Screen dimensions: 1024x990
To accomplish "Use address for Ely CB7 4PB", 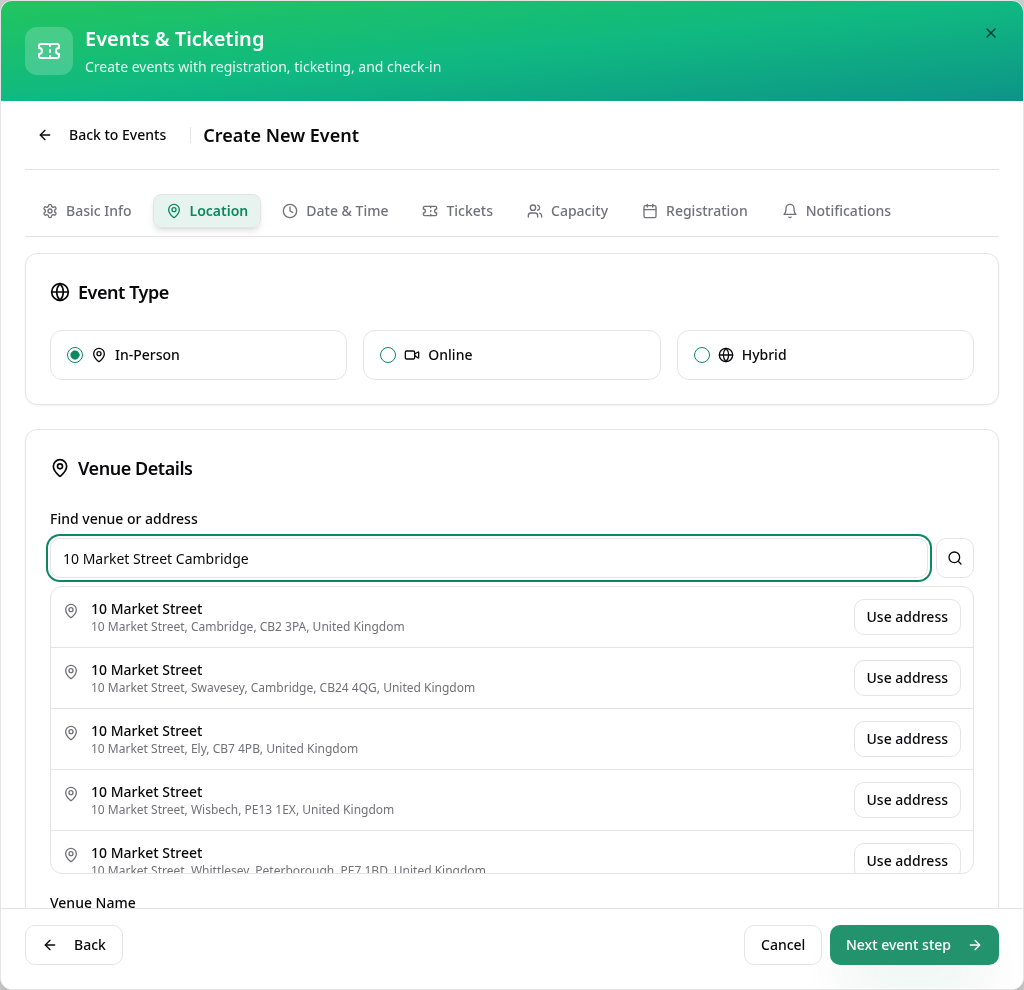I will click(907, 739).
